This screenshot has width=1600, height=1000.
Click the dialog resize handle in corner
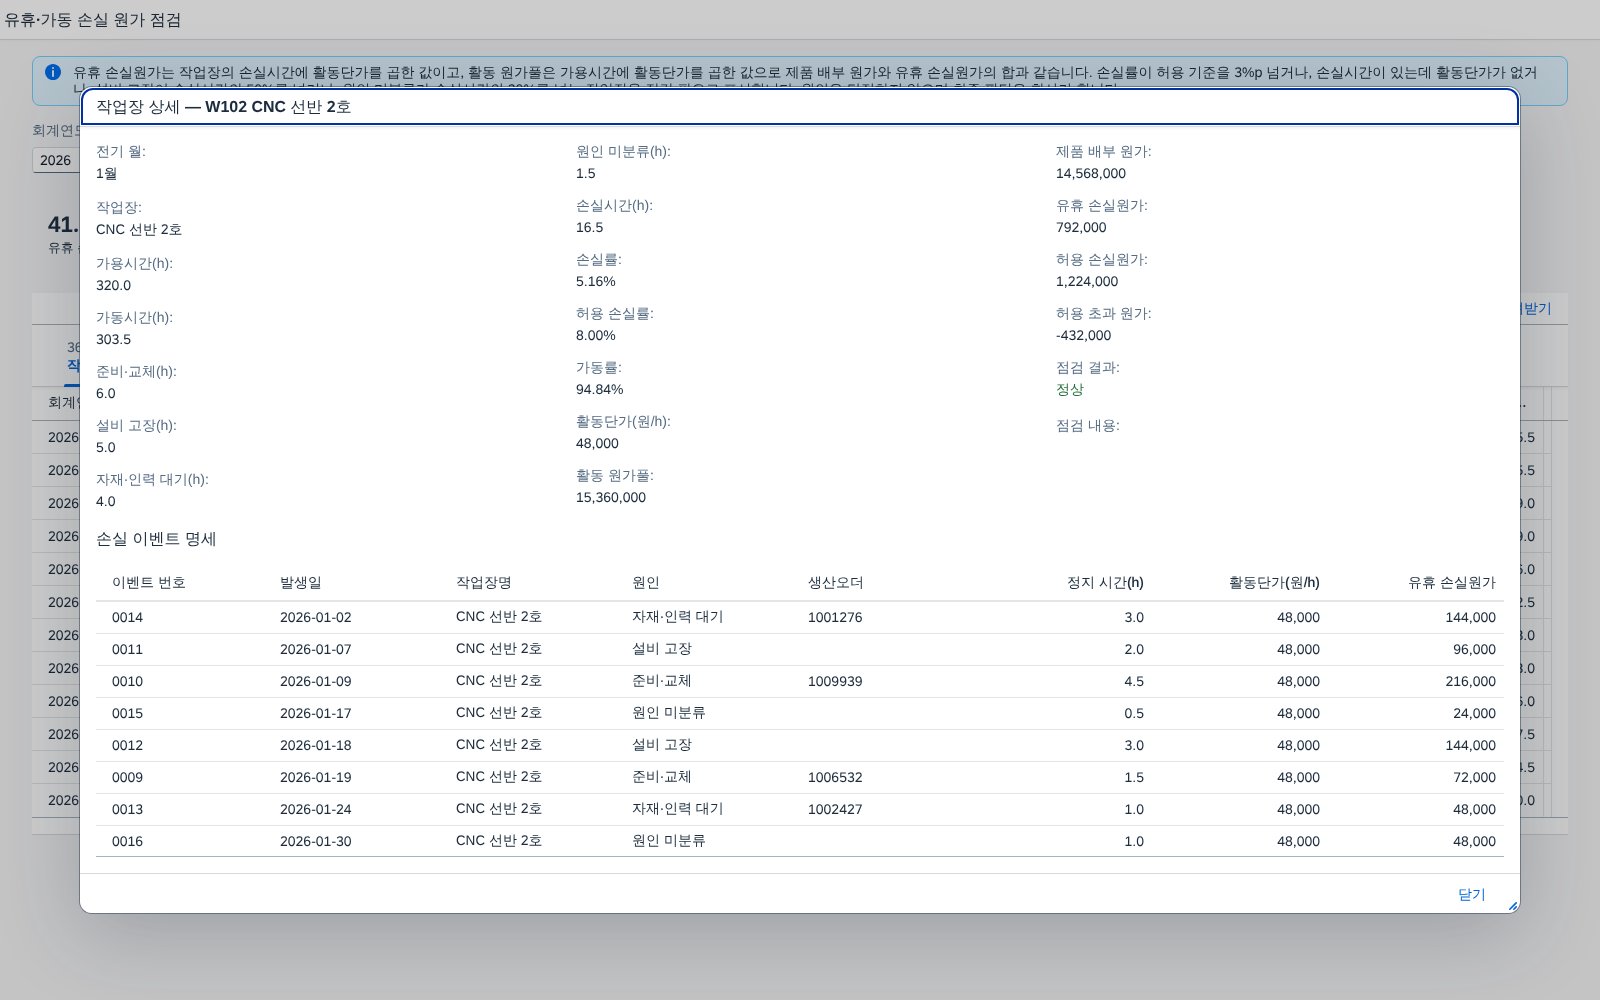pyautogui.click(x=1512, y=906)
